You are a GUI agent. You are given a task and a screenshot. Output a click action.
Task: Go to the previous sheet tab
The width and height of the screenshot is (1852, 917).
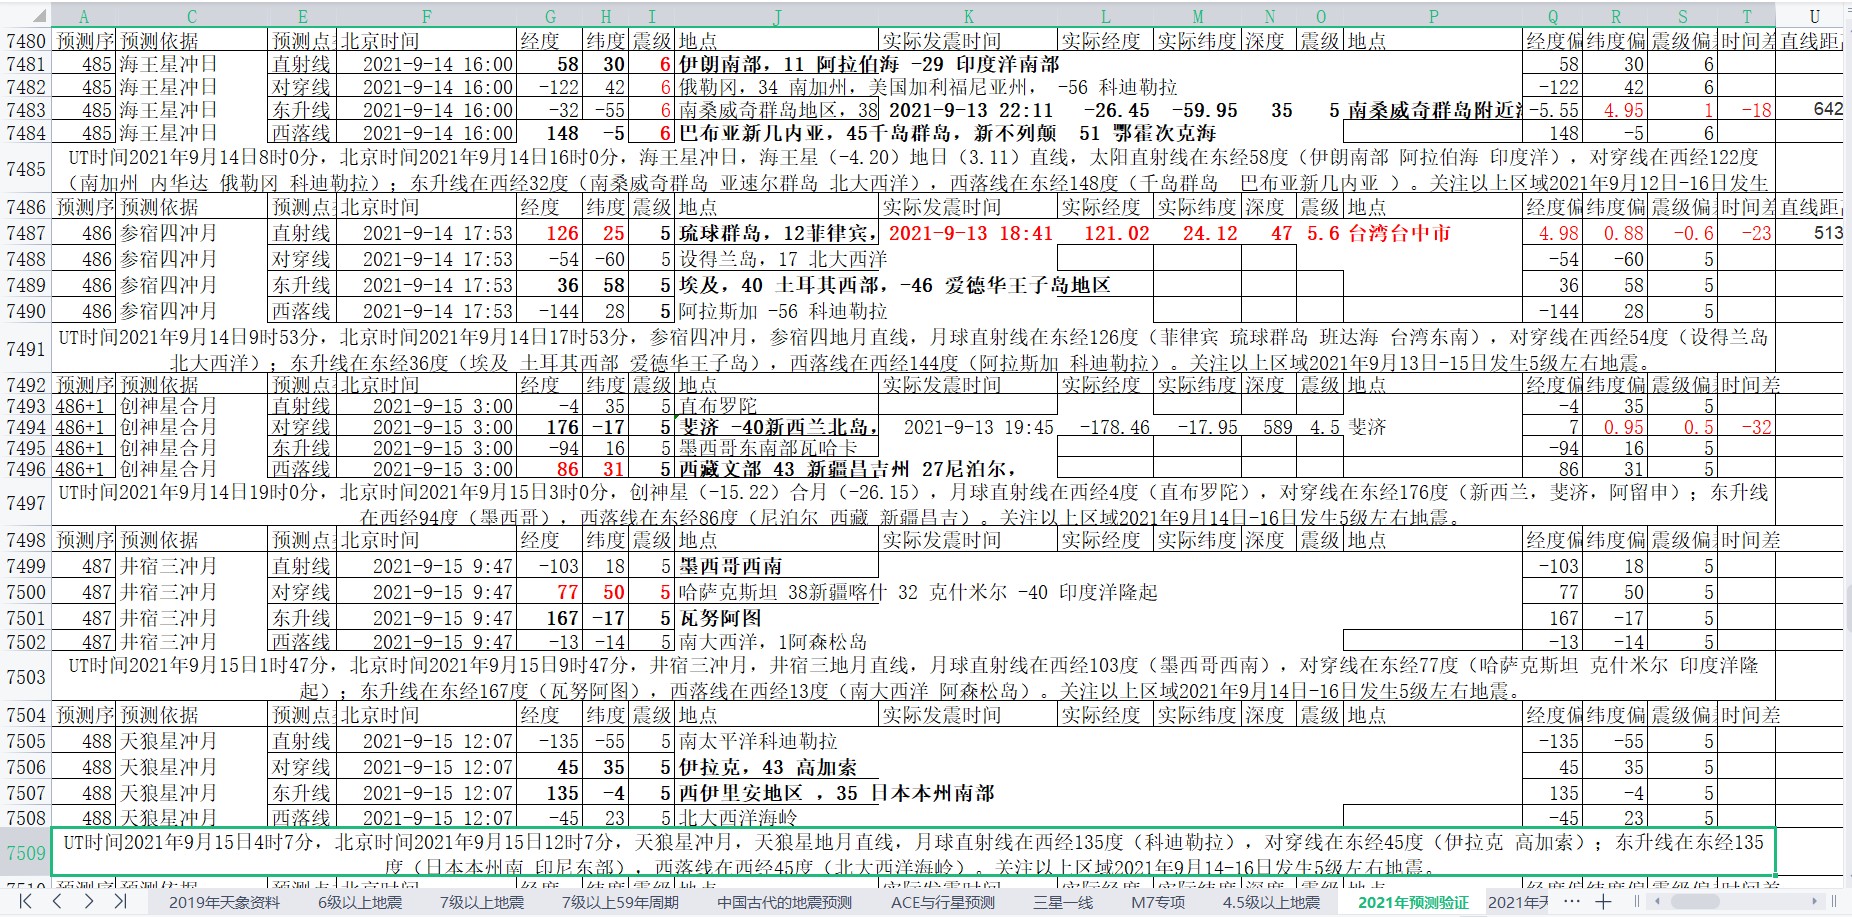57,901
